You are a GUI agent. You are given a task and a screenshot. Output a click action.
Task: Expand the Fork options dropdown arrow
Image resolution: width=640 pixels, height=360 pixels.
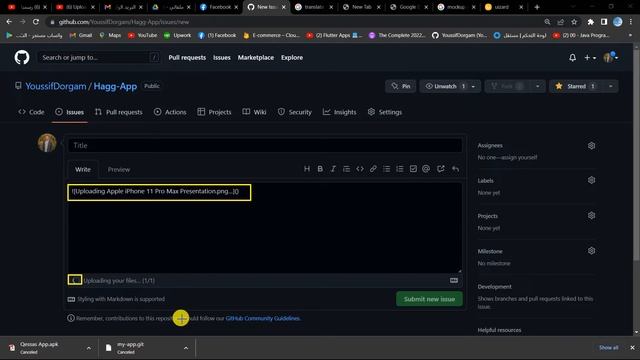click(x=538, y=87)
